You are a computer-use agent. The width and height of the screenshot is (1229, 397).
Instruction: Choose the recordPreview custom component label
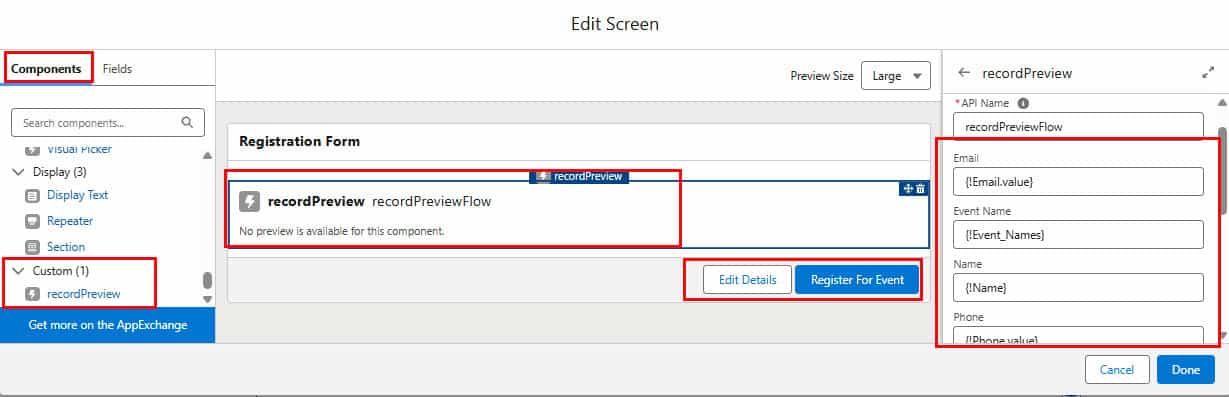[84, 294]
